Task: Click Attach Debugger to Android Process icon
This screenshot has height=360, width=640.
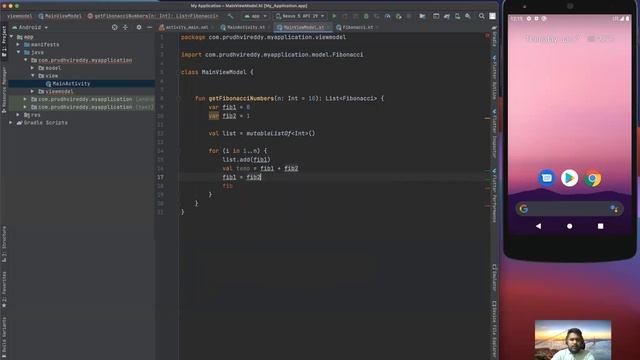Action: pyautogui.click(x=398, y=16)
